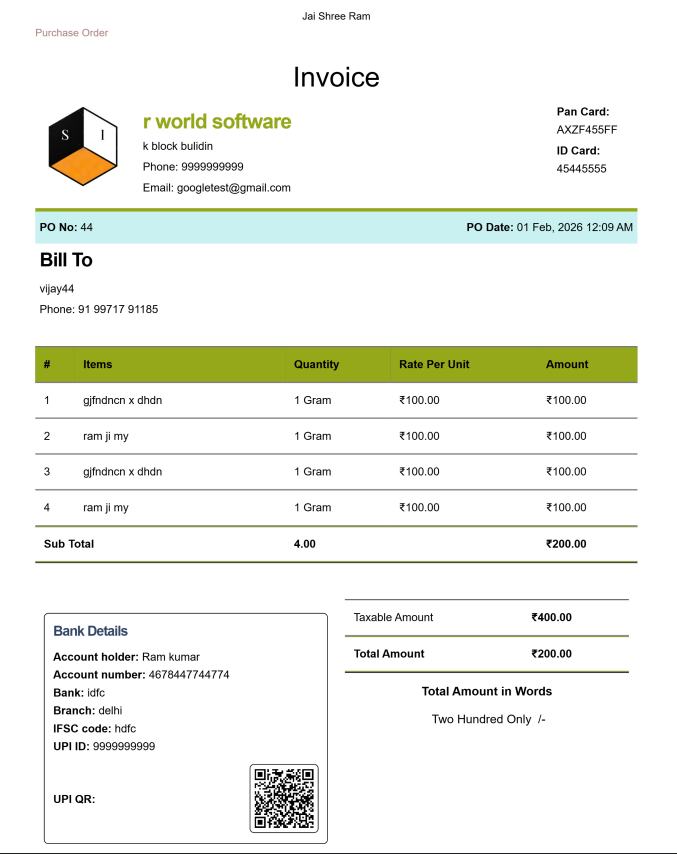Click the Purchase Order label
Viewport: 677px width, 854px height.
[72, 33]
